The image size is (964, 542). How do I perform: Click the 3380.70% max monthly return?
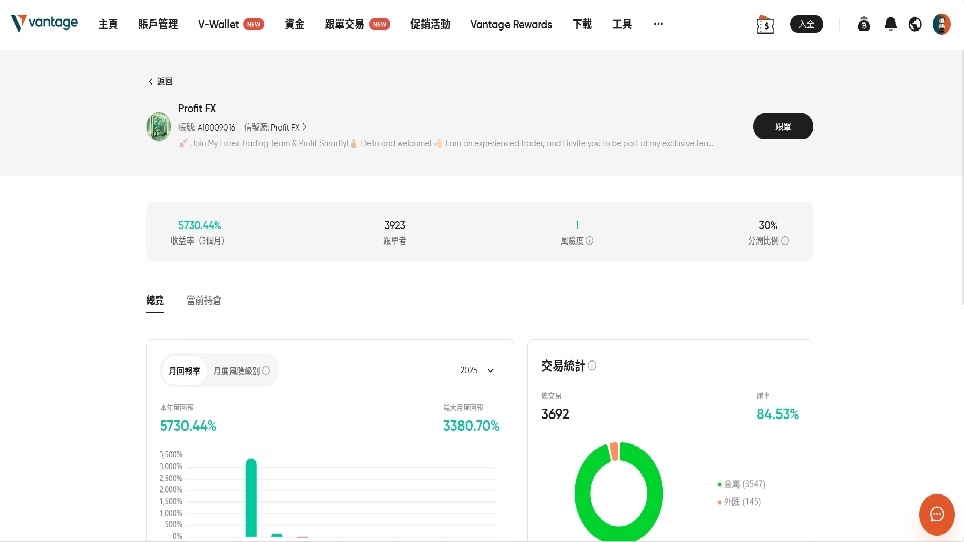pos(471,426)
